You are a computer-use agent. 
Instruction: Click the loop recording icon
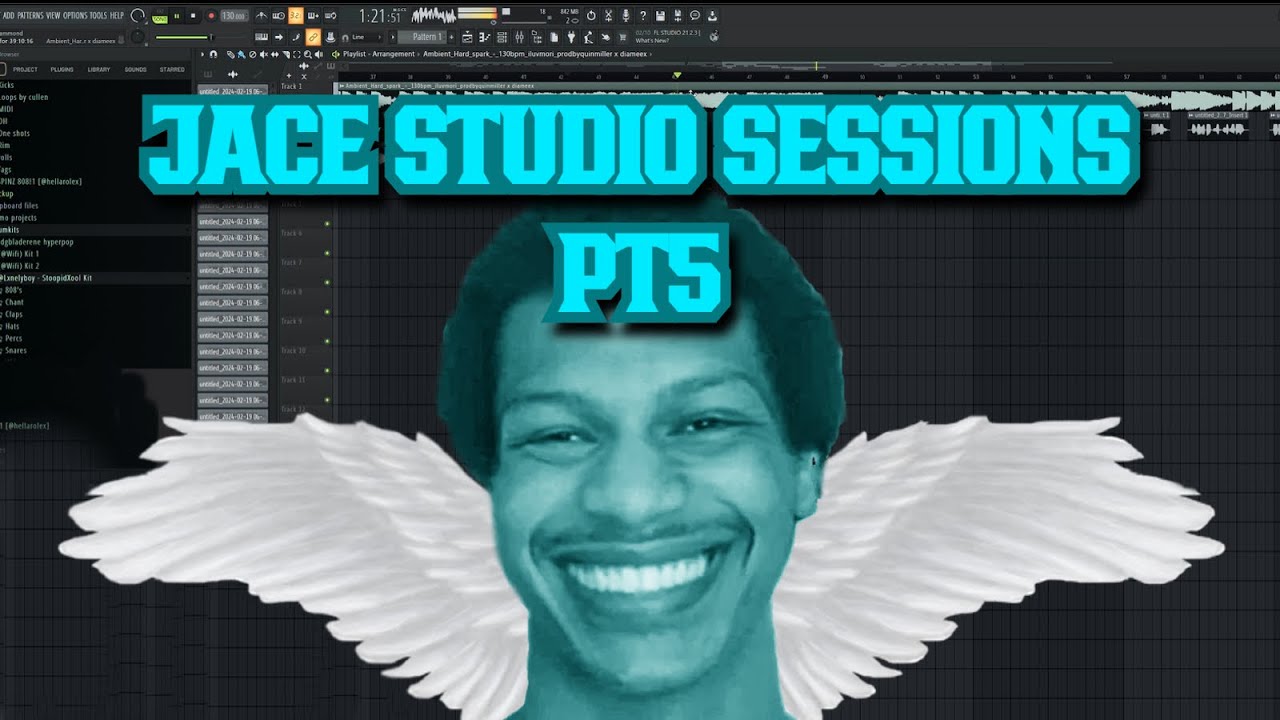pyautogui.click(x=330, y=16)
